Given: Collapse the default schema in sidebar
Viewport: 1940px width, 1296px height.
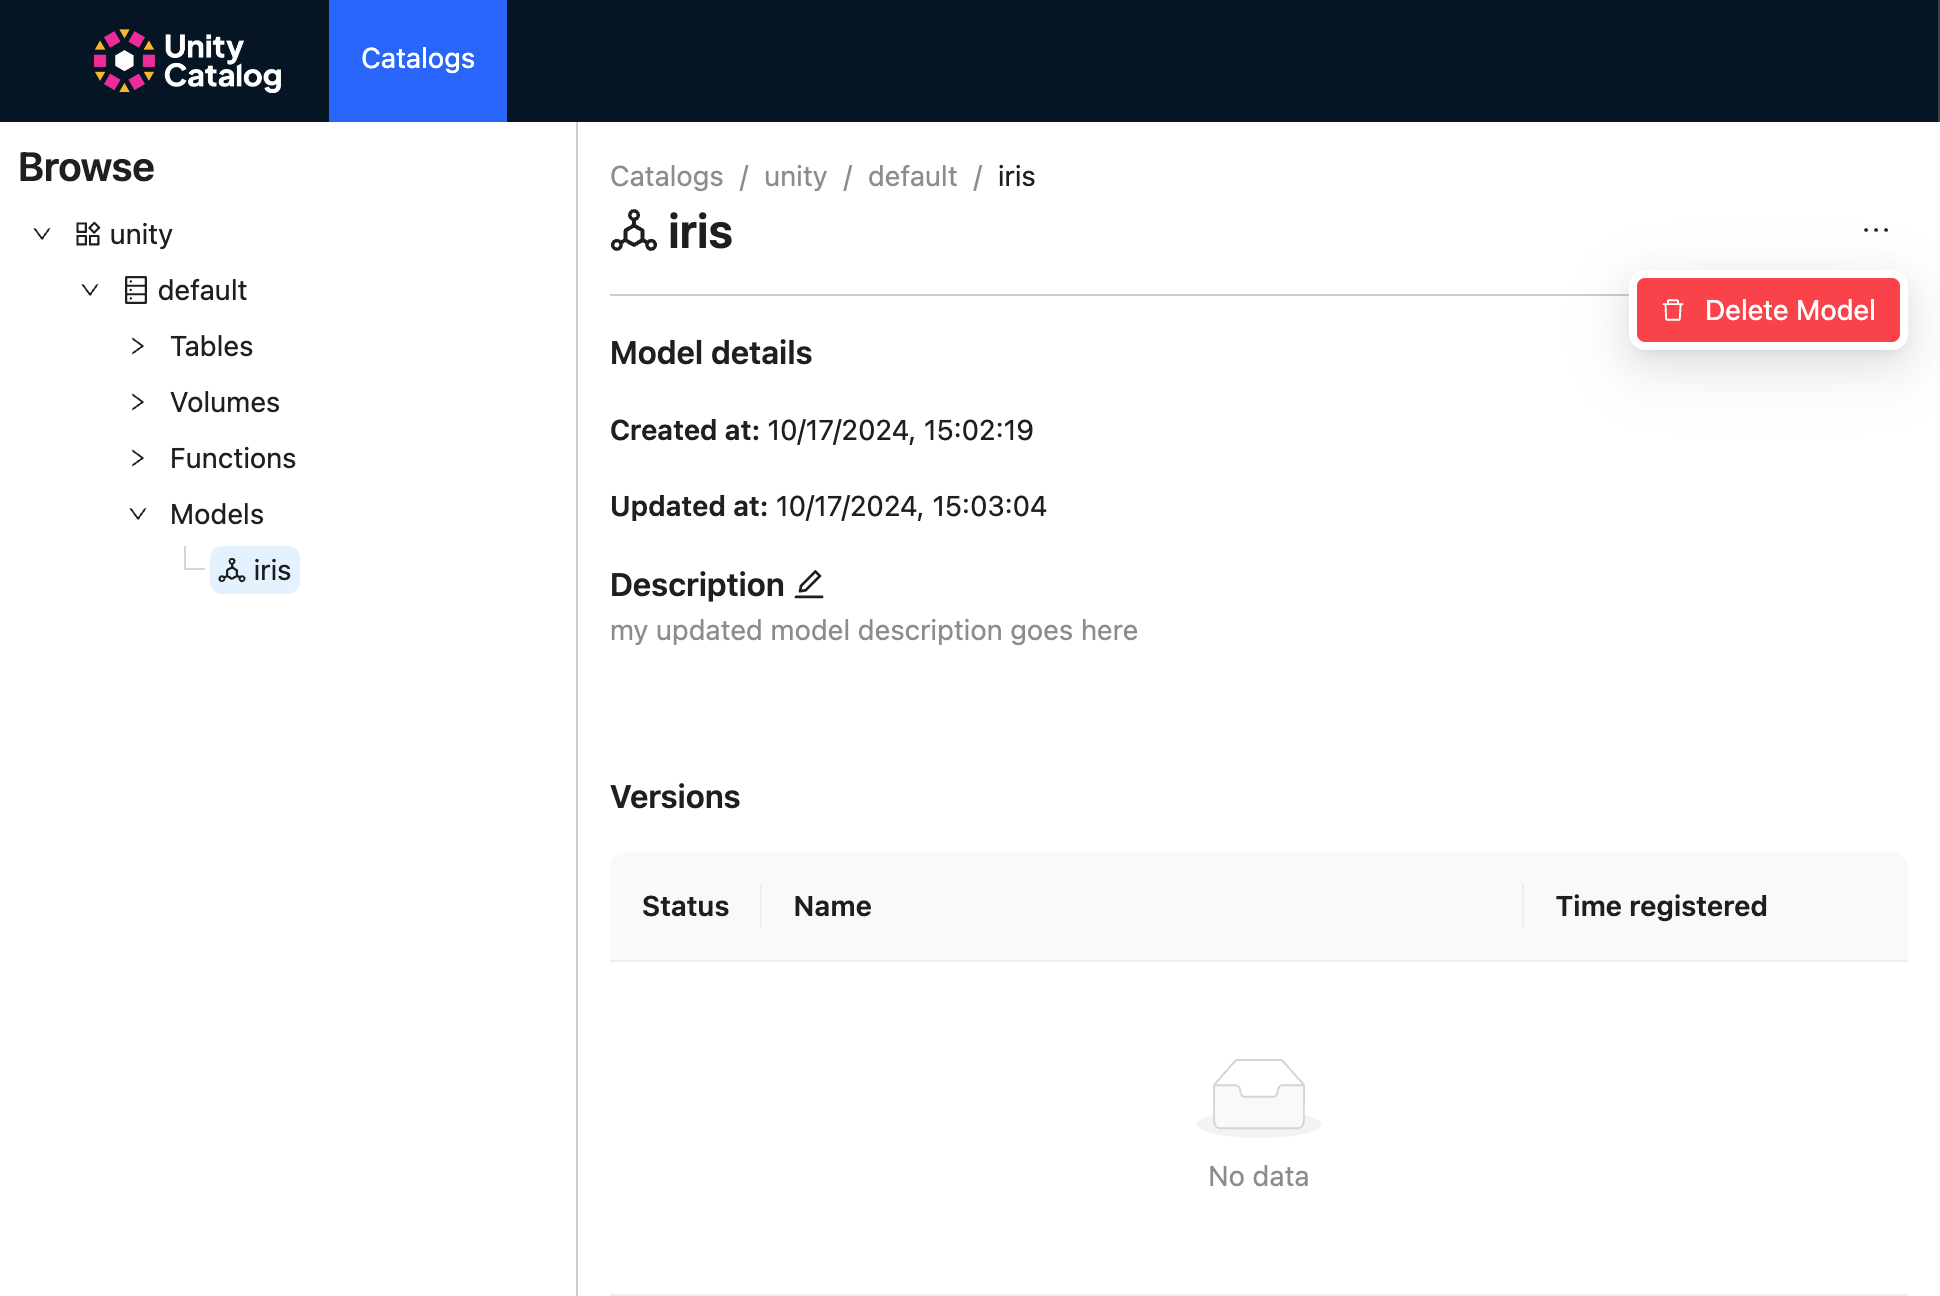Looking at the screenshot, I should point(88,289).
